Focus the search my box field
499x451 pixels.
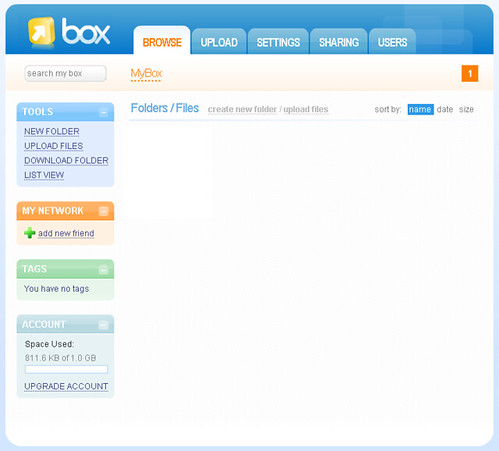(65, 73)
